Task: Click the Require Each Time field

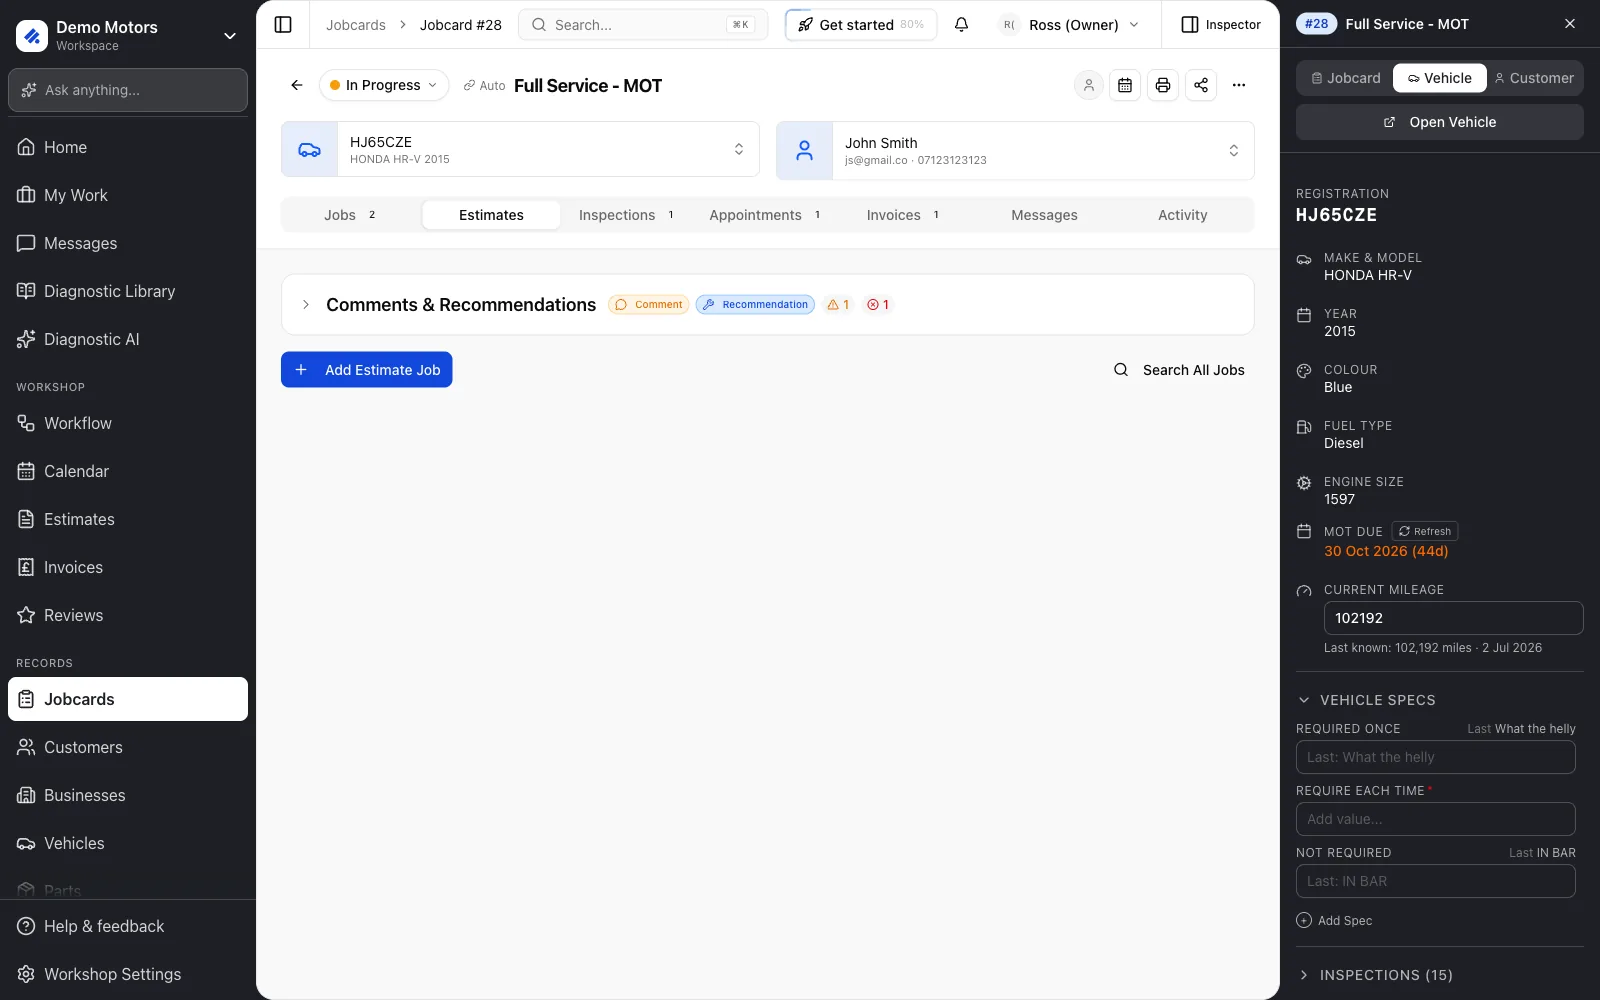Action: tap(1436, 819)
